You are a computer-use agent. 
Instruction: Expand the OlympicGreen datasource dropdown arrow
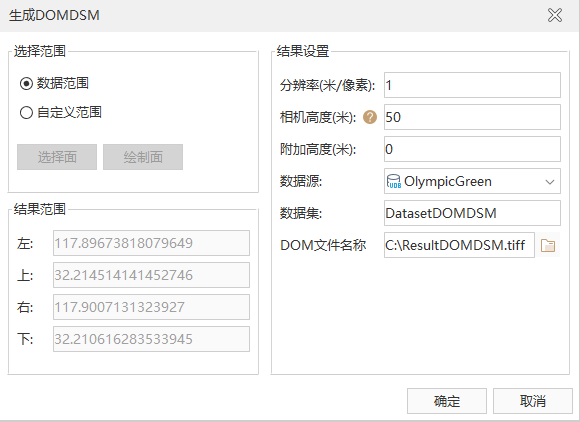pos(550,182)
